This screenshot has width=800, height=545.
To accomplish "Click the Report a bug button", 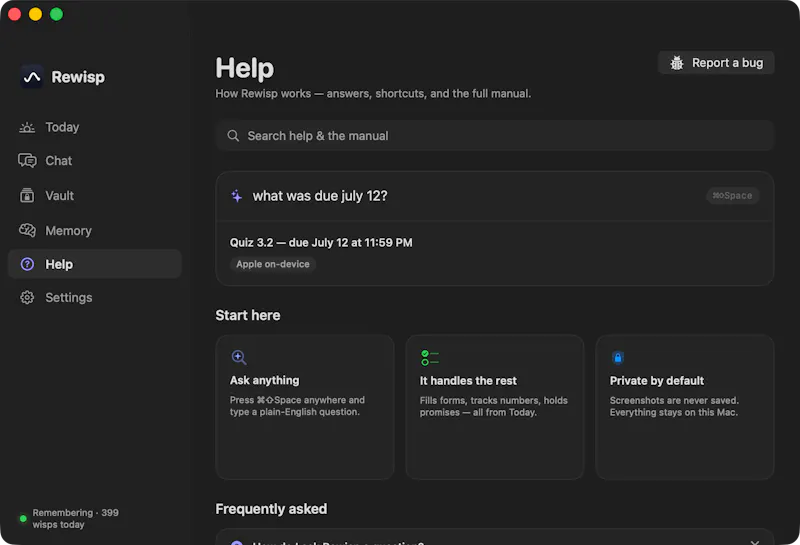I will pyautogui.click(x=716, y=63).
